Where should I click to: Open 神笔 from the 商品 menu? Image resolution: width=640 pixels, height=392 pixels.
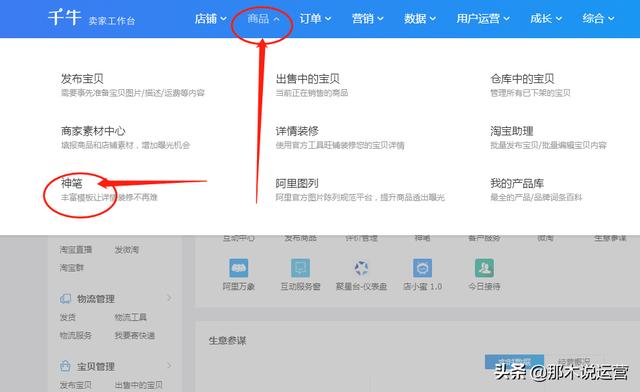(71, 183)
